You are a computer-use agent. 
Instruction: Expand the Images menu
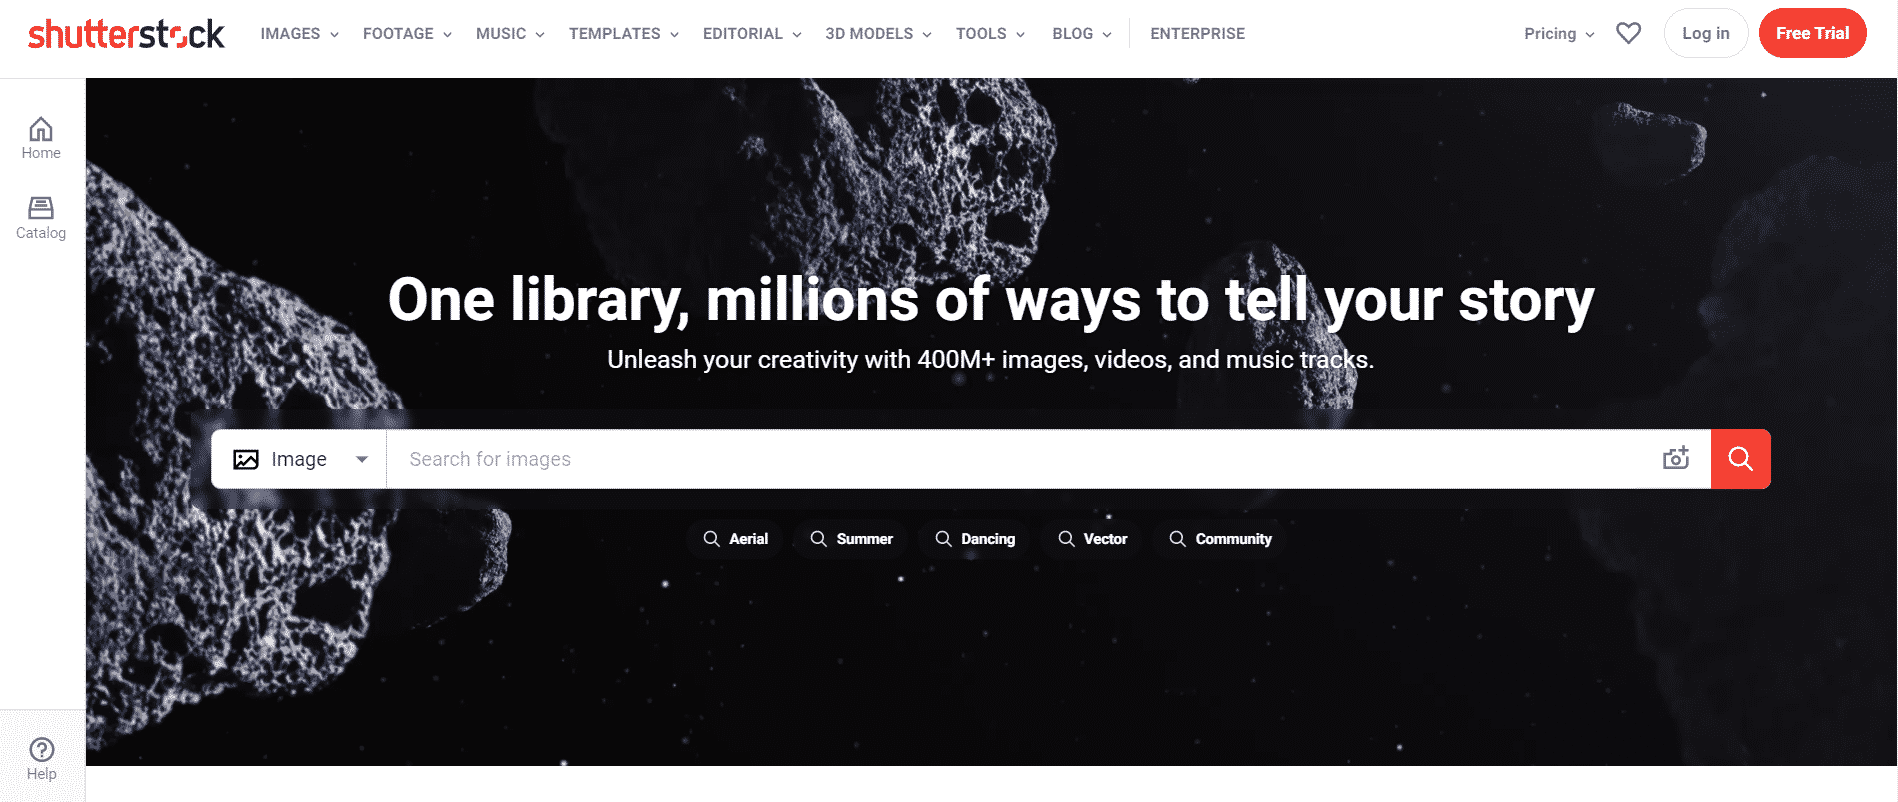click(x=300, y=34)
